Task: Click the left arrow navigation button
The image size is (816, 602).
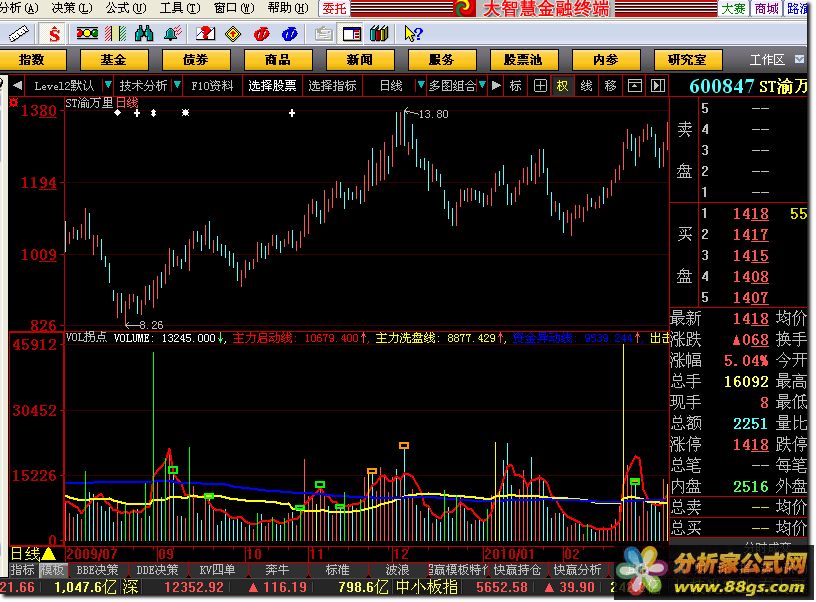Action: click(17, 85)
